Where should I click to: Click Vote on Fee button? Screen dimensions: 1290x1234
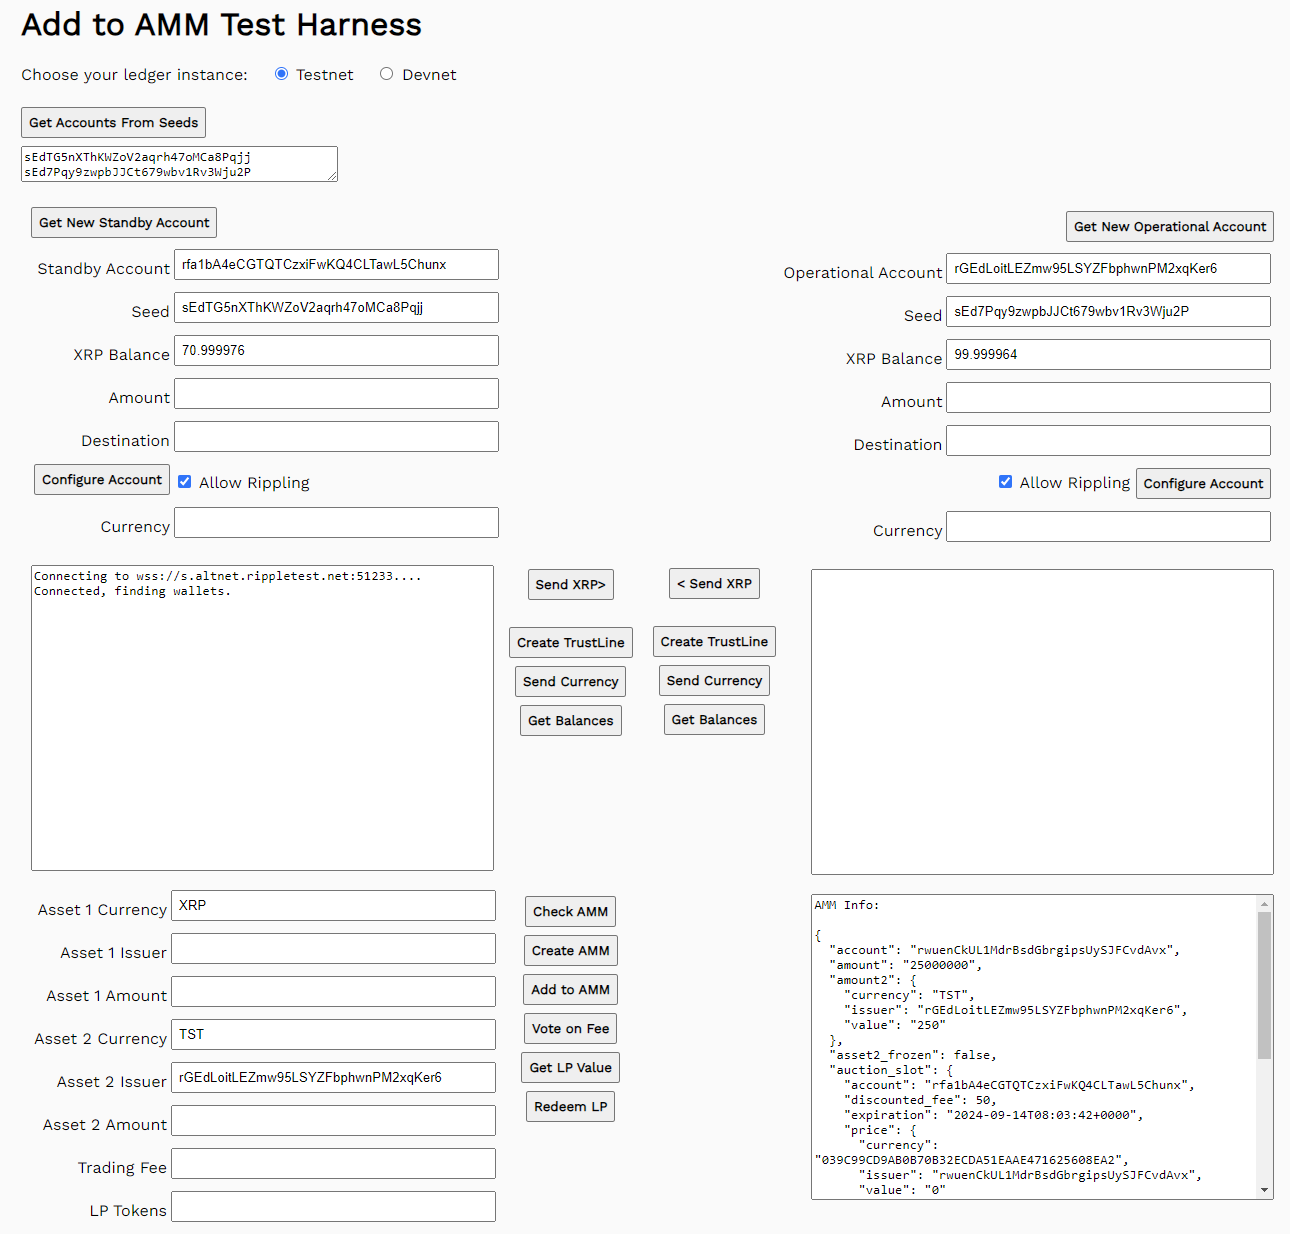click(570, 1029)
